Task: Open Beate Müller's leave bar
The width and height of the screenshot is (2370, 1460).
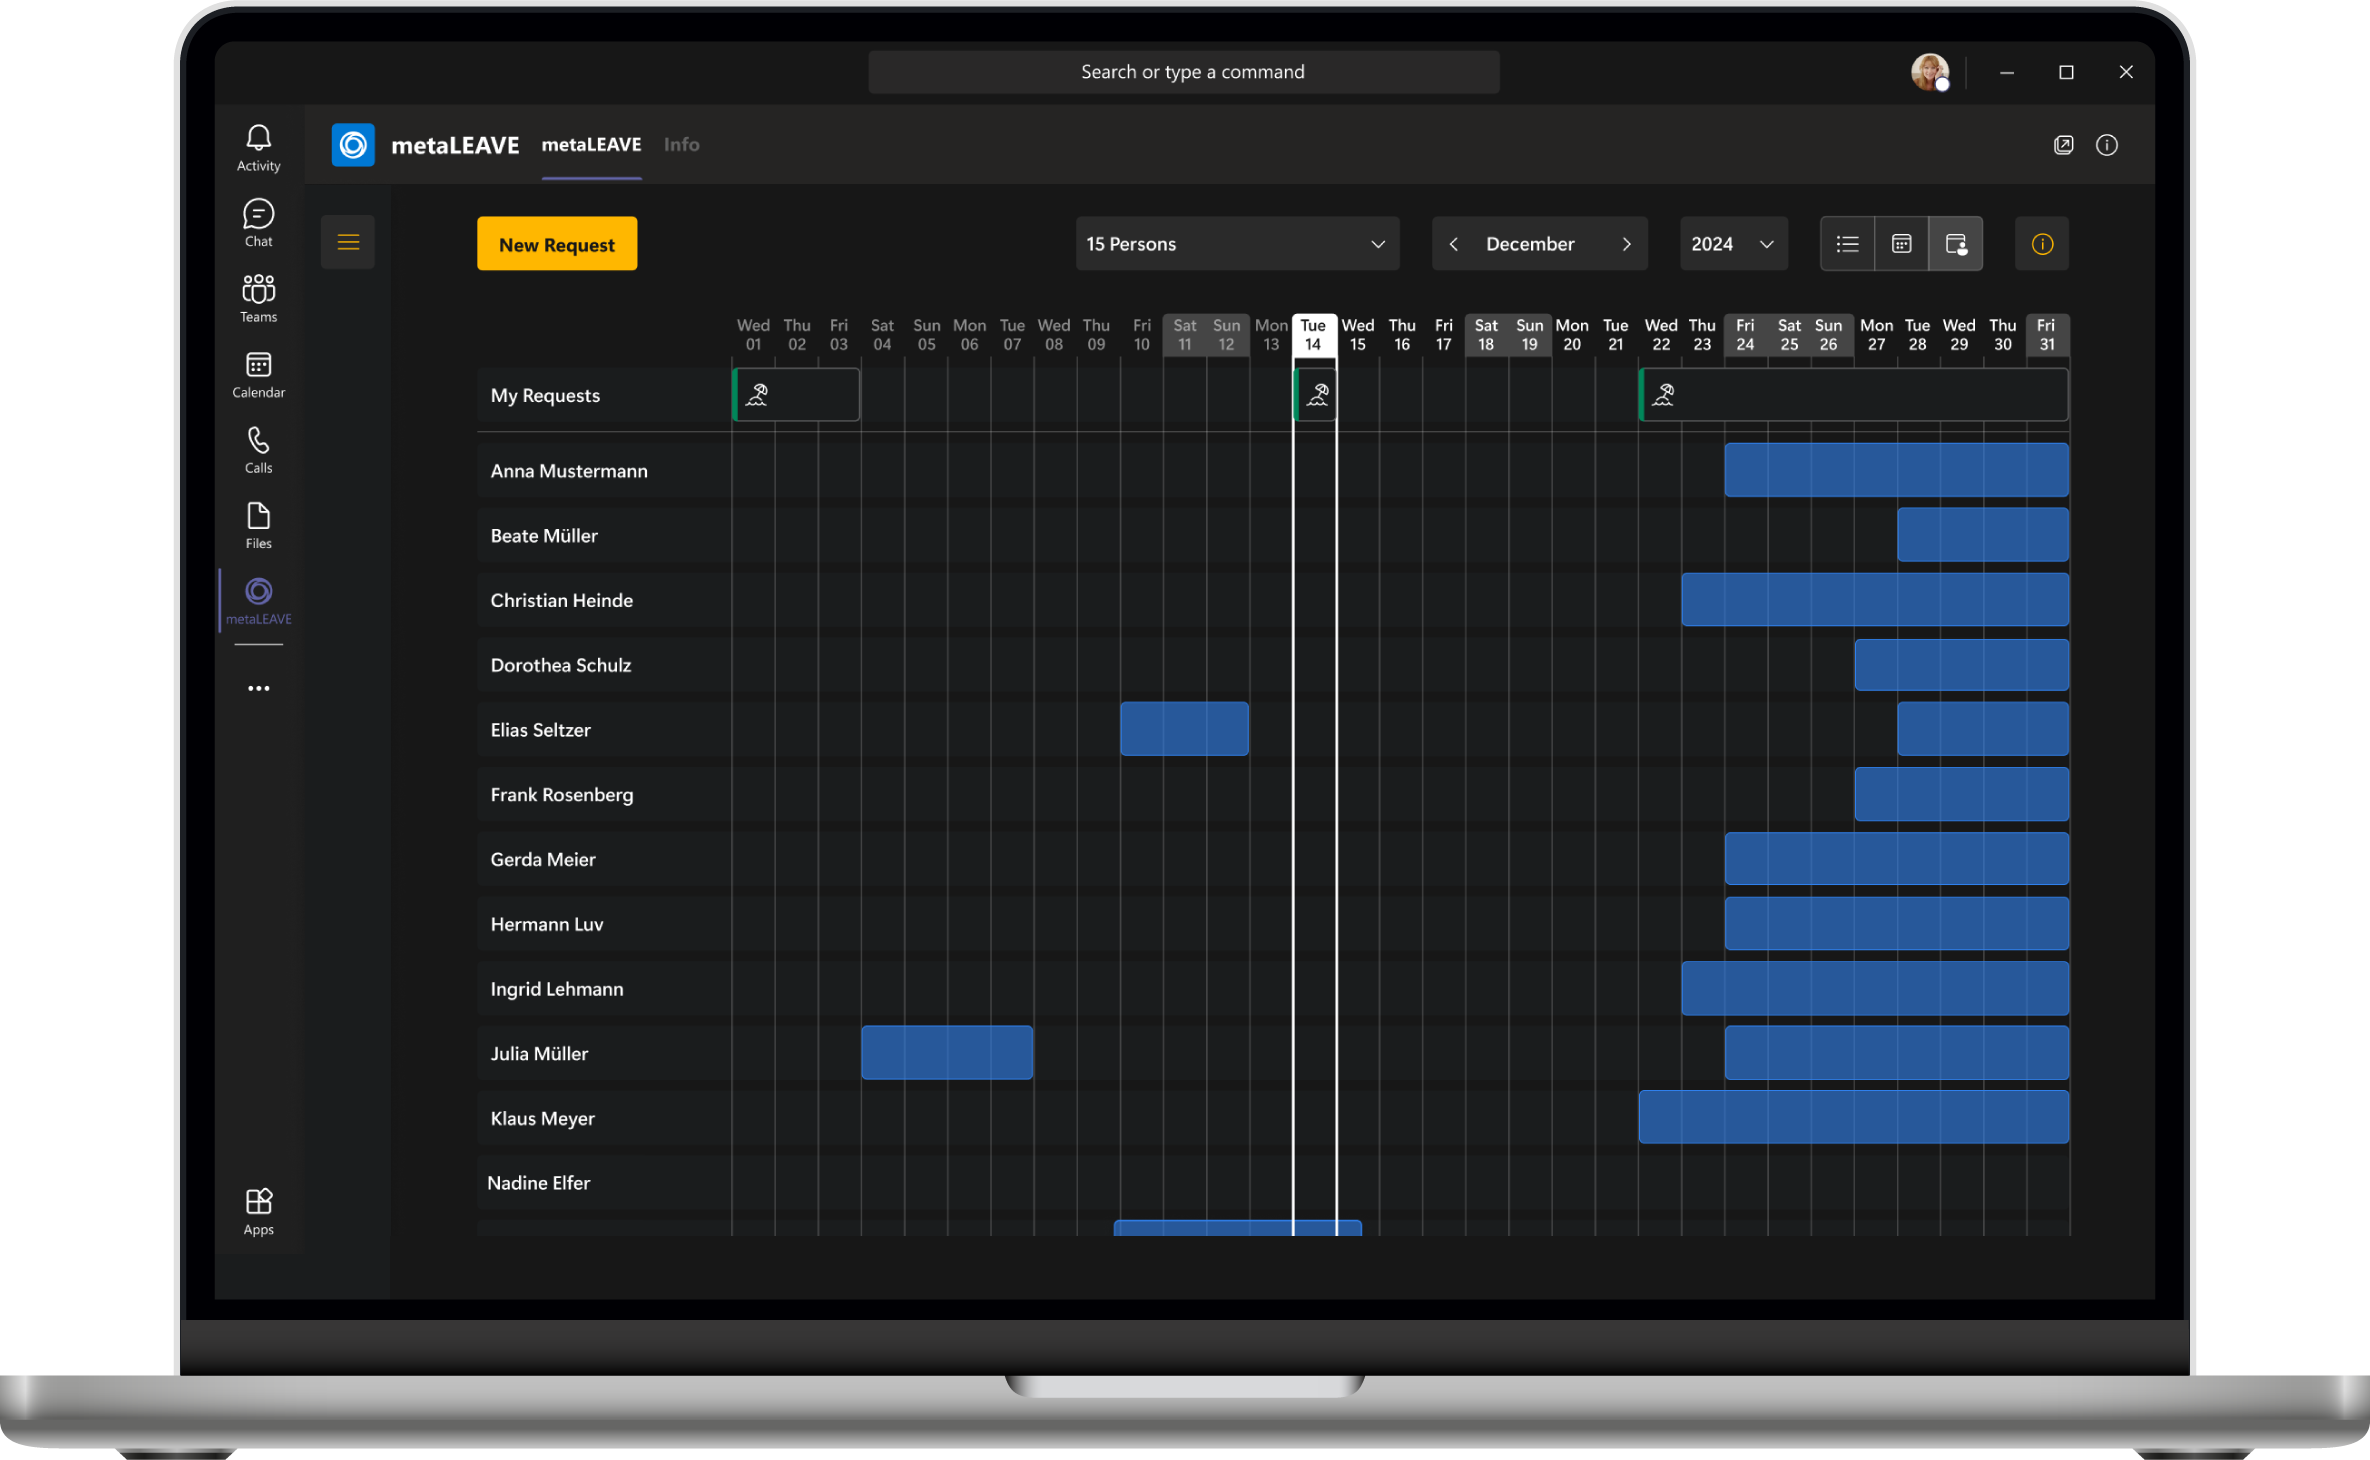Action: 1983,535
